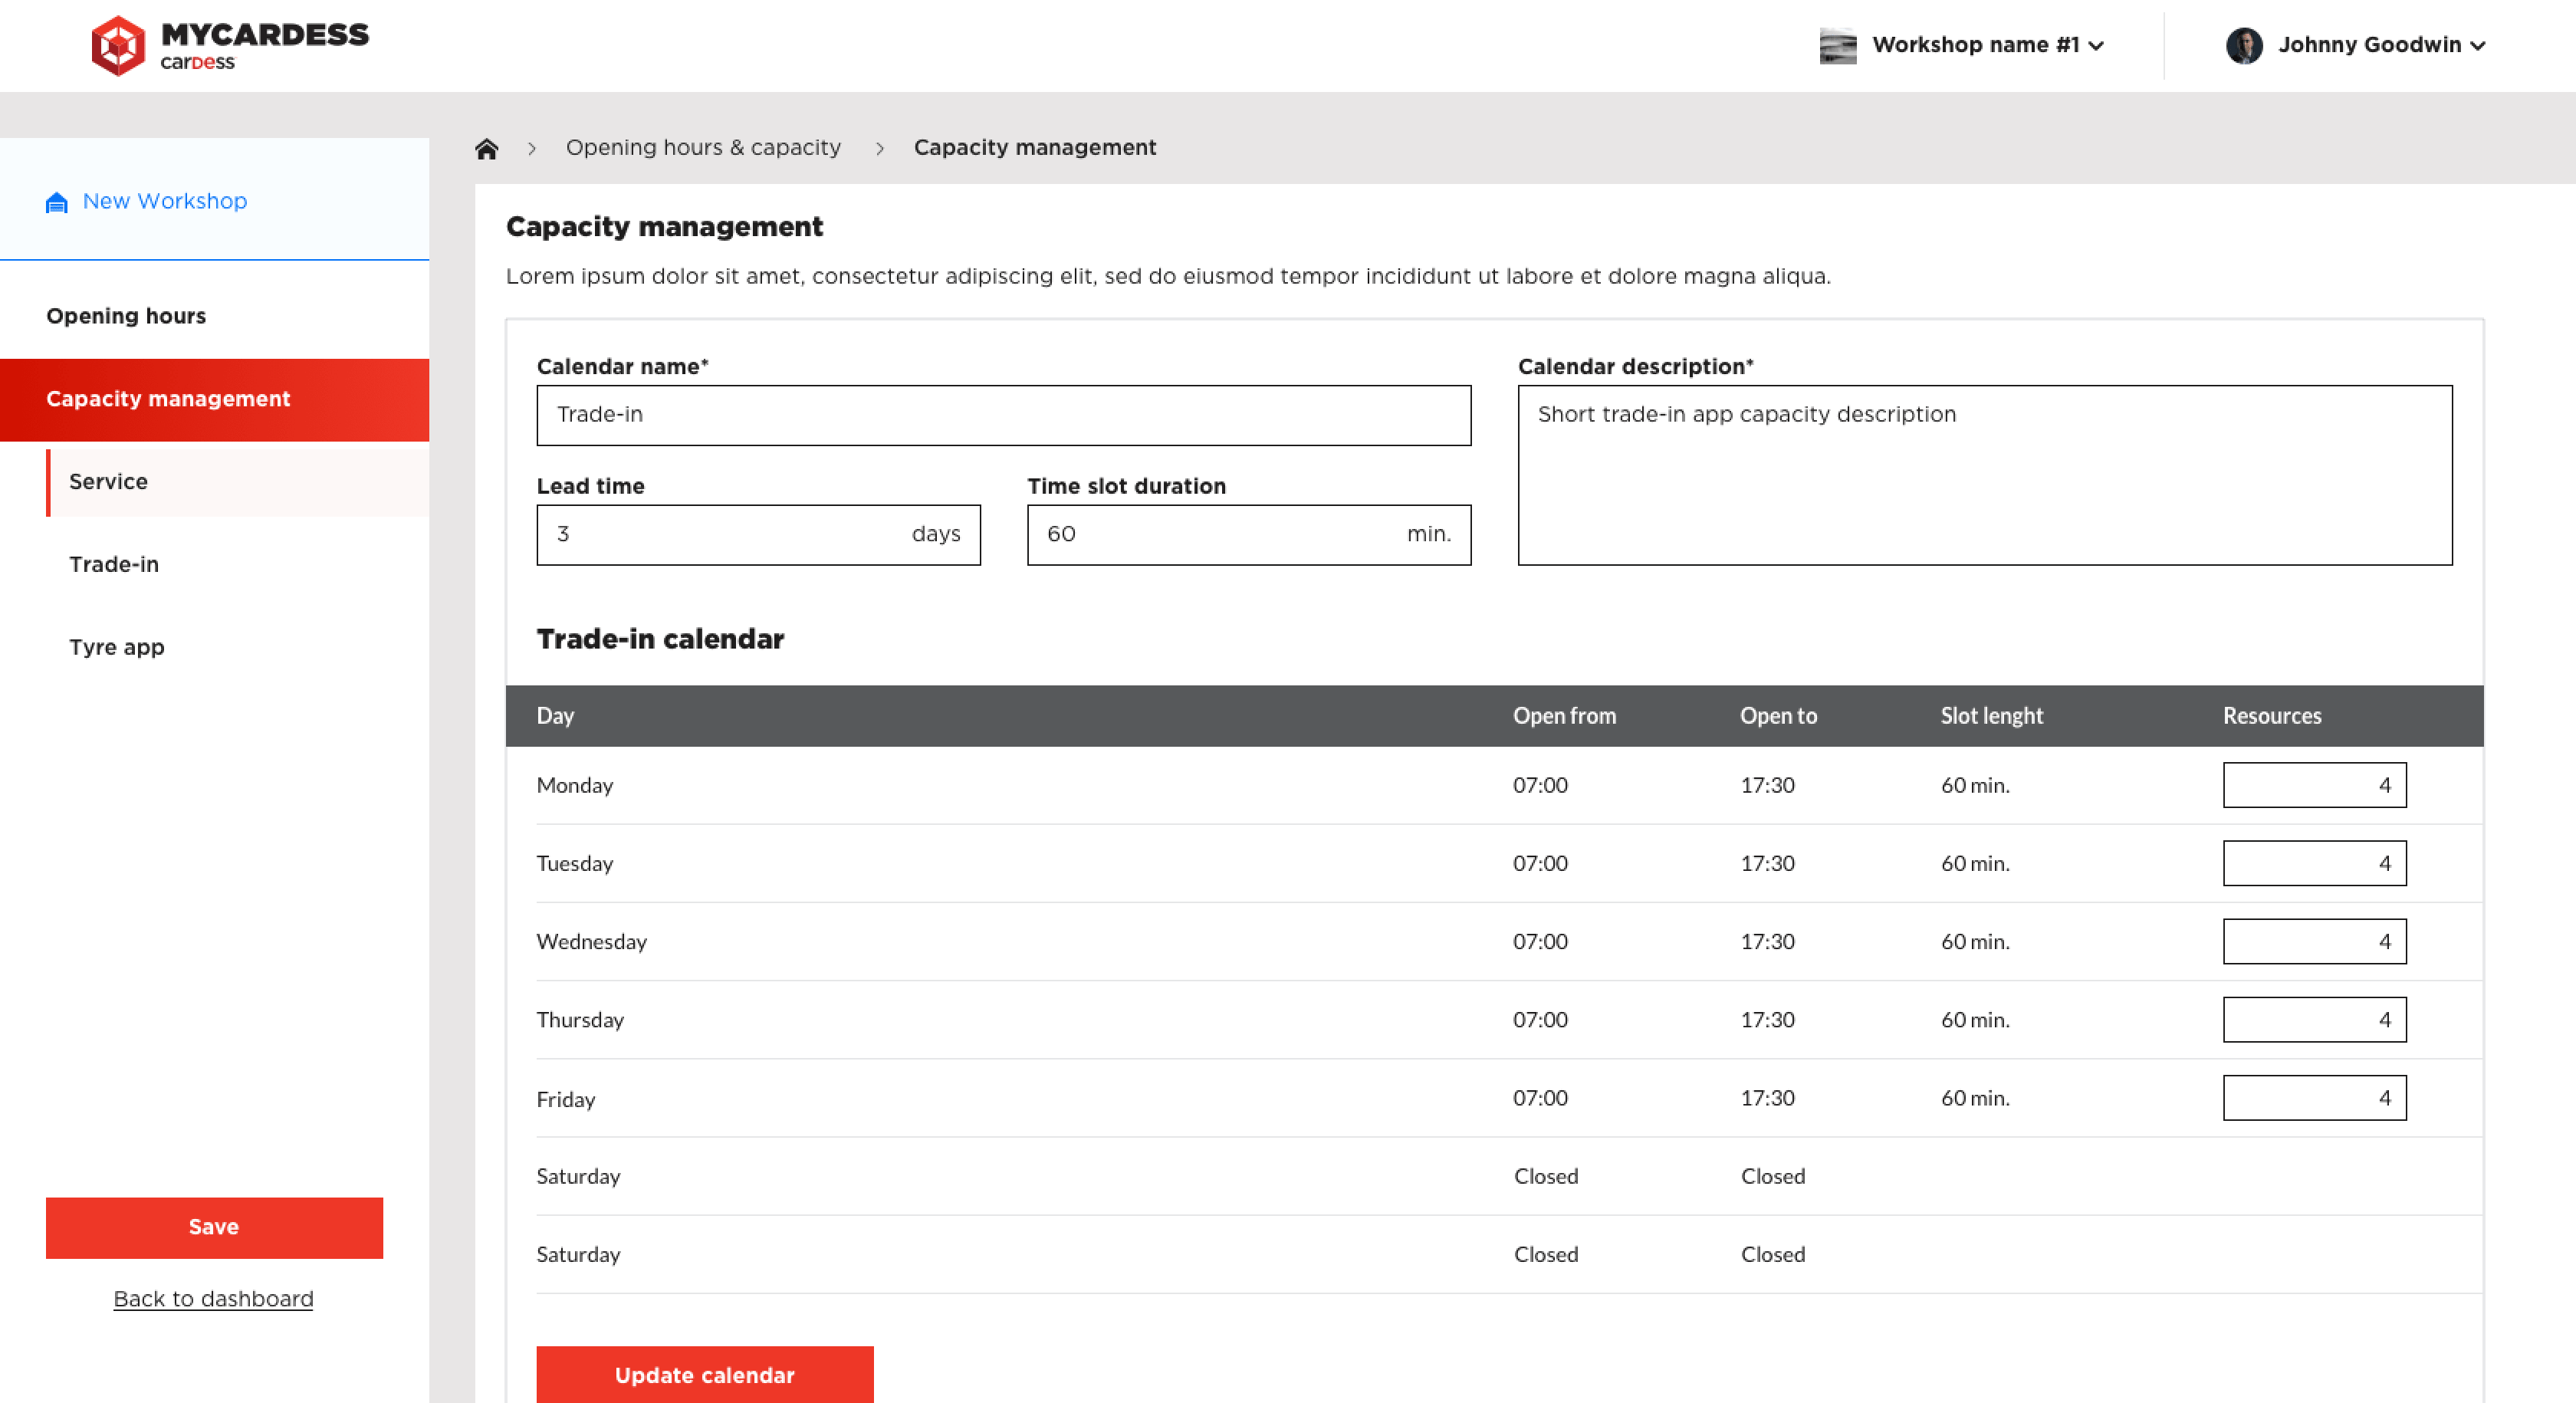
Task: Go to home via breadcrumb house icon
Action: pyautogui.click(x=486, y=149)
